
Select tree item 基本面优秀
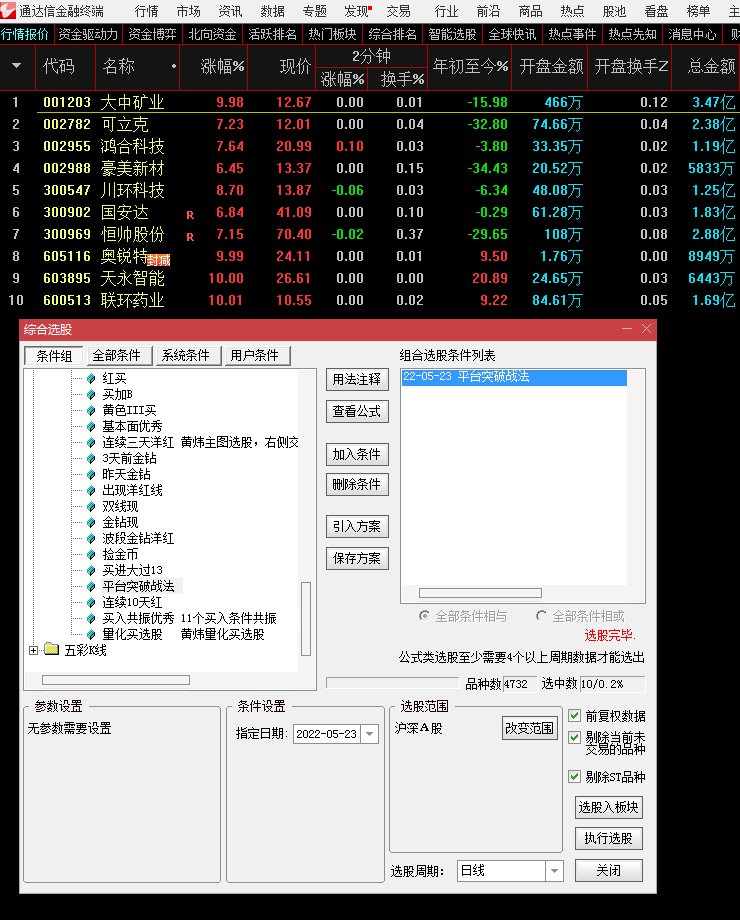pyautogui.click(x=132, y=426)
